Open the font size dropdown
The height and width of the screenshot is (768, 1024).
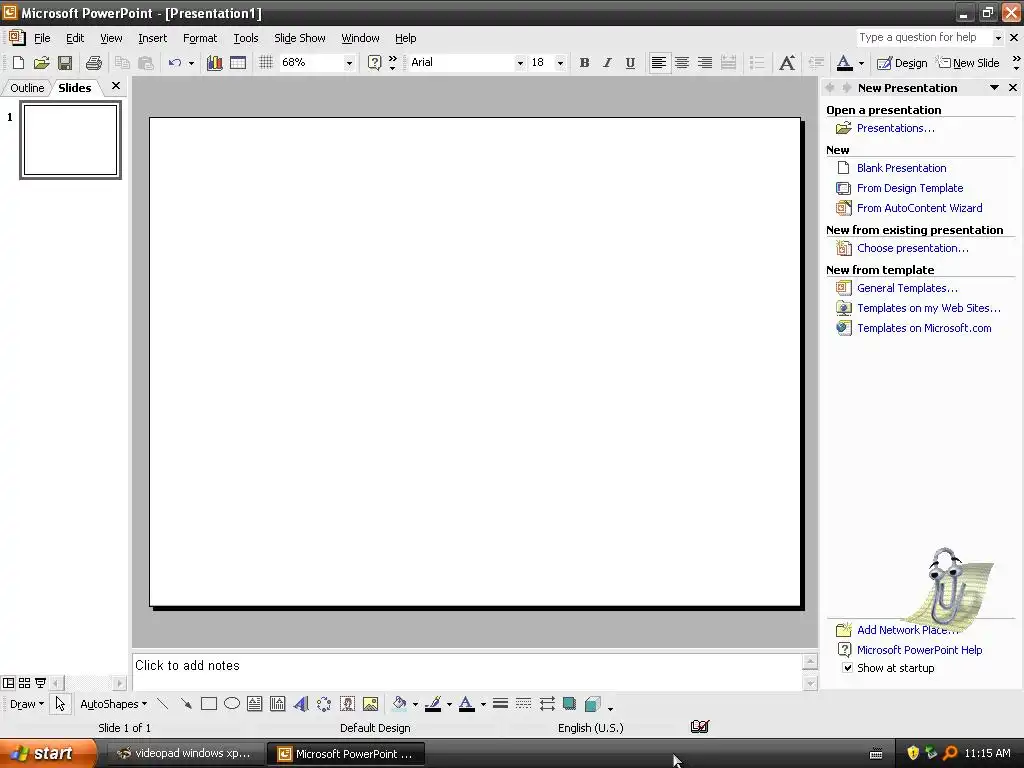point(560,63)
